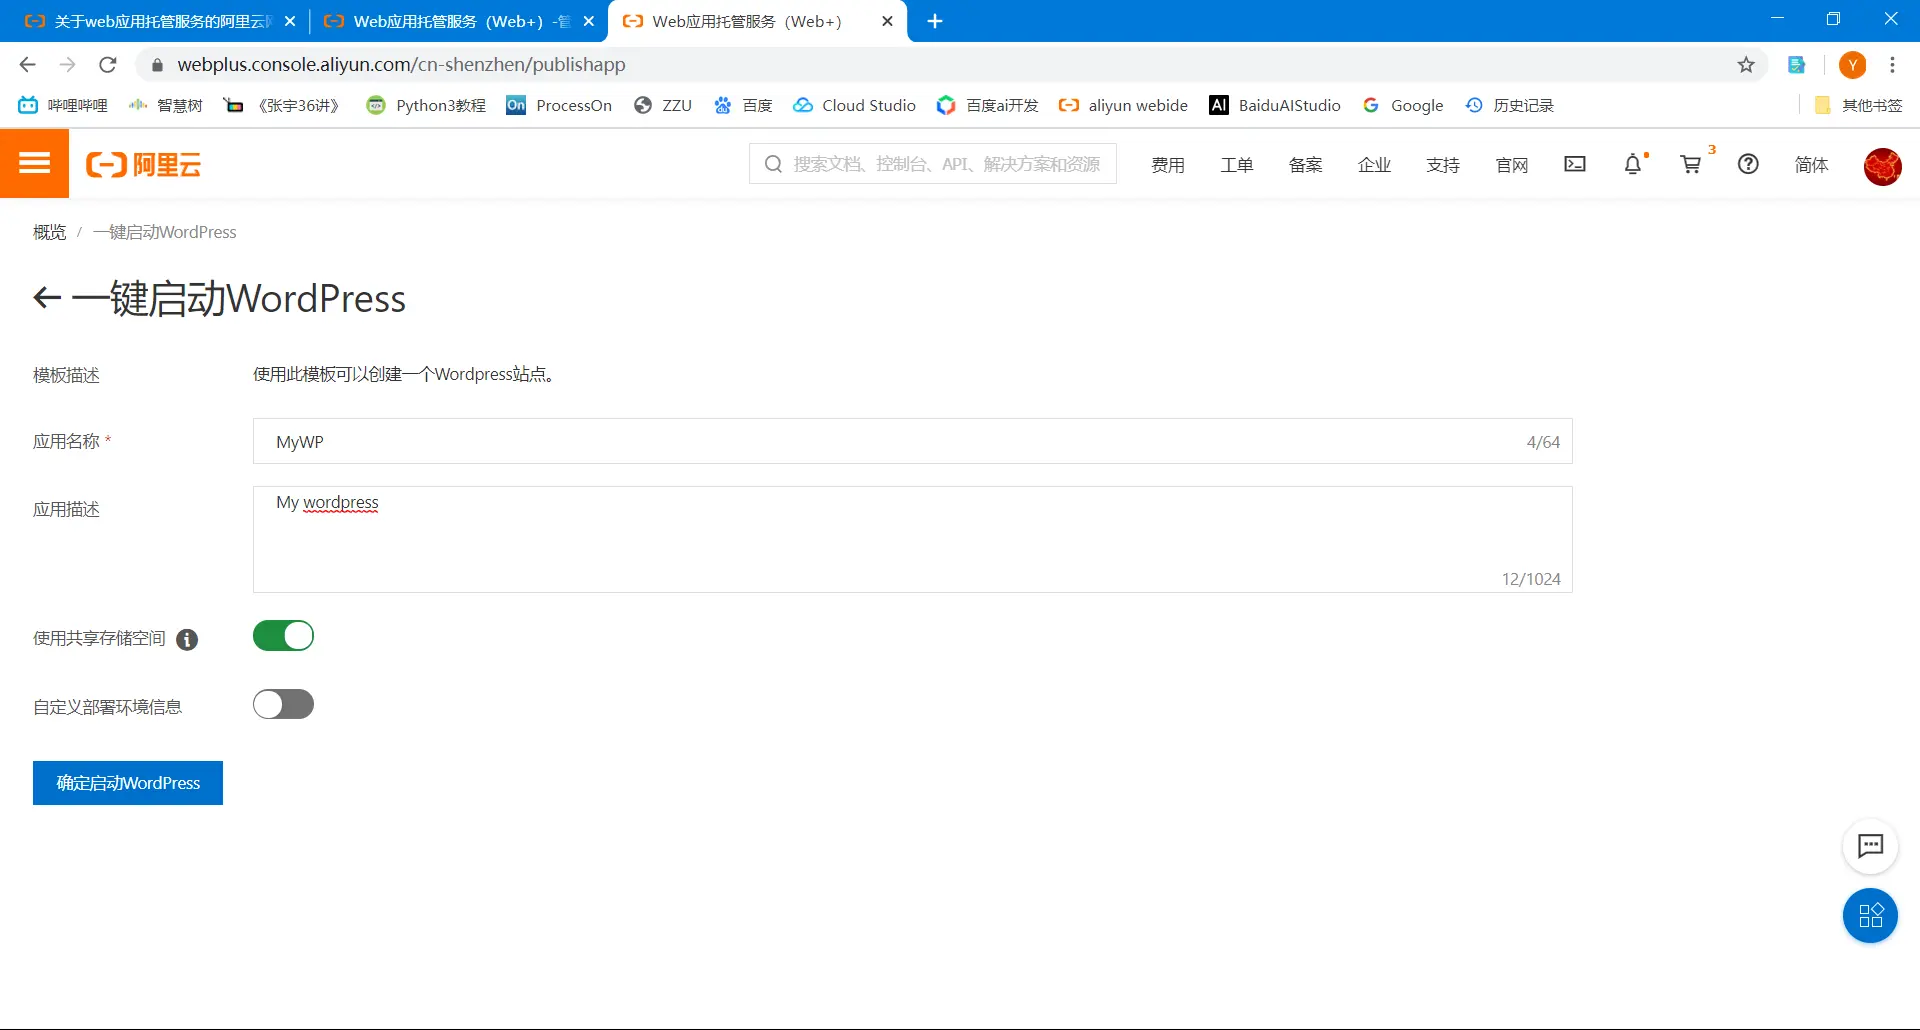Open the help question mark icon
This screenshot has height=1030, width=1920.
pos(1748,164)
